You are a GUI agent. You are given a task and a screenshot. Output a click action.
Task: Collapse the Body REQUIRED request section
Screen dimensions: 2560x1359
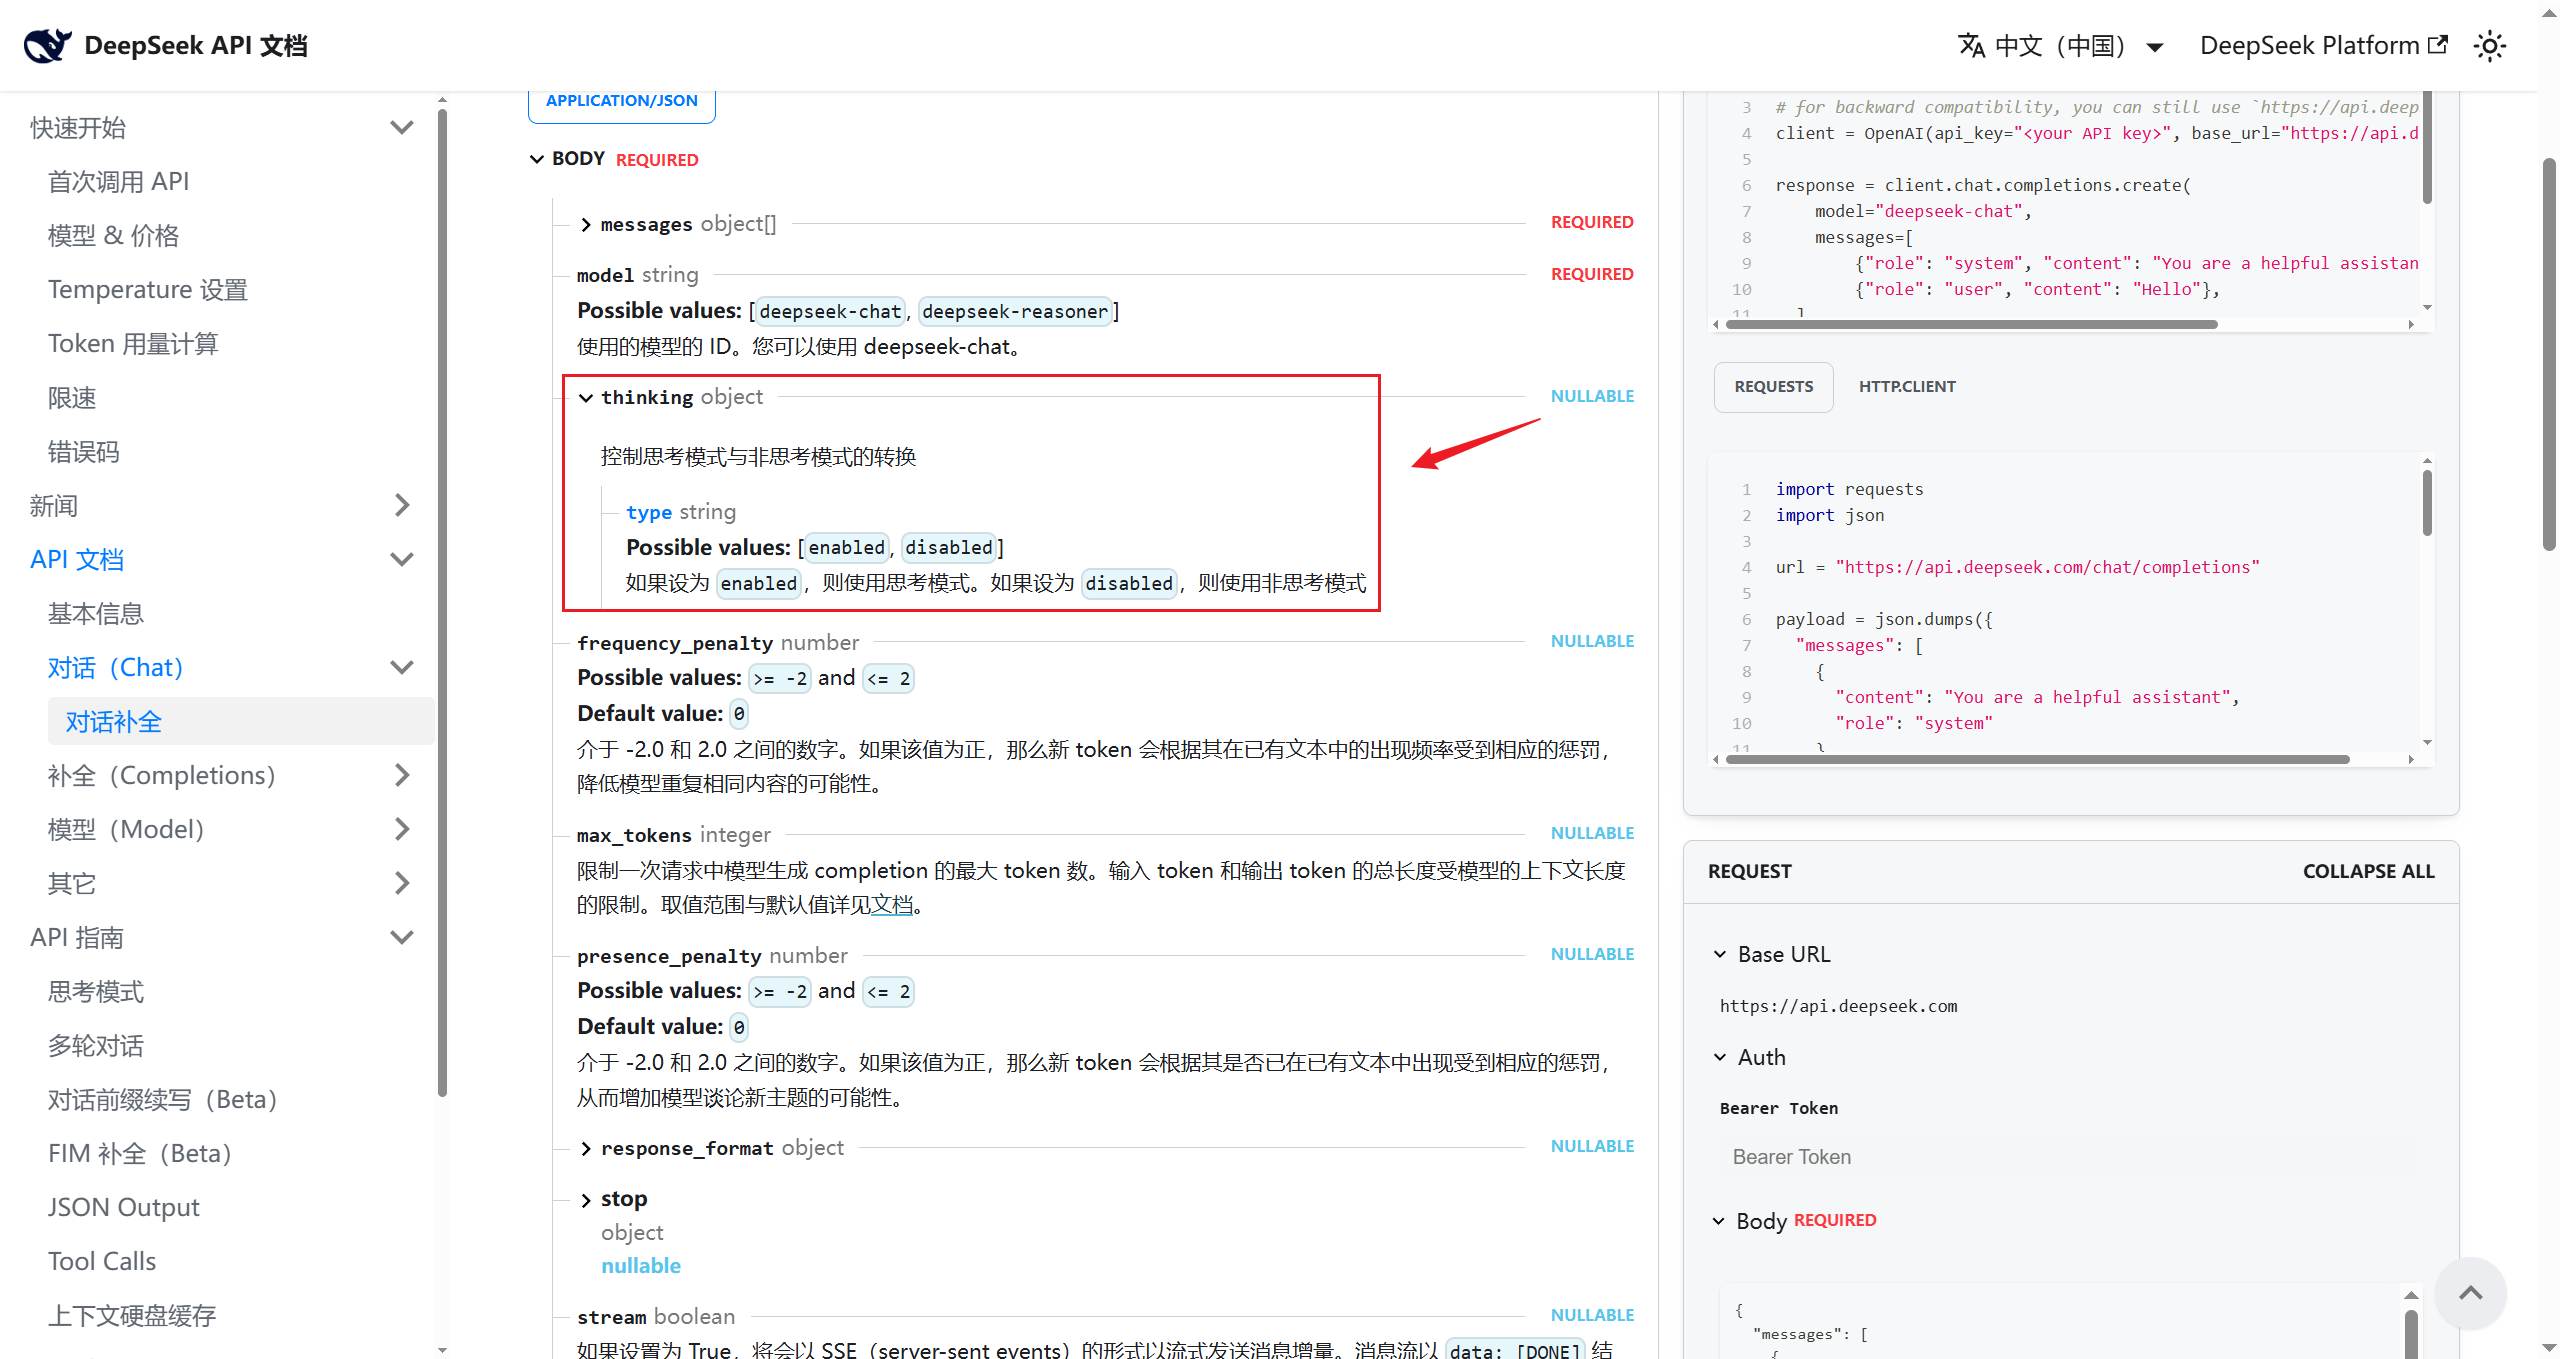click(1719, 1221)
